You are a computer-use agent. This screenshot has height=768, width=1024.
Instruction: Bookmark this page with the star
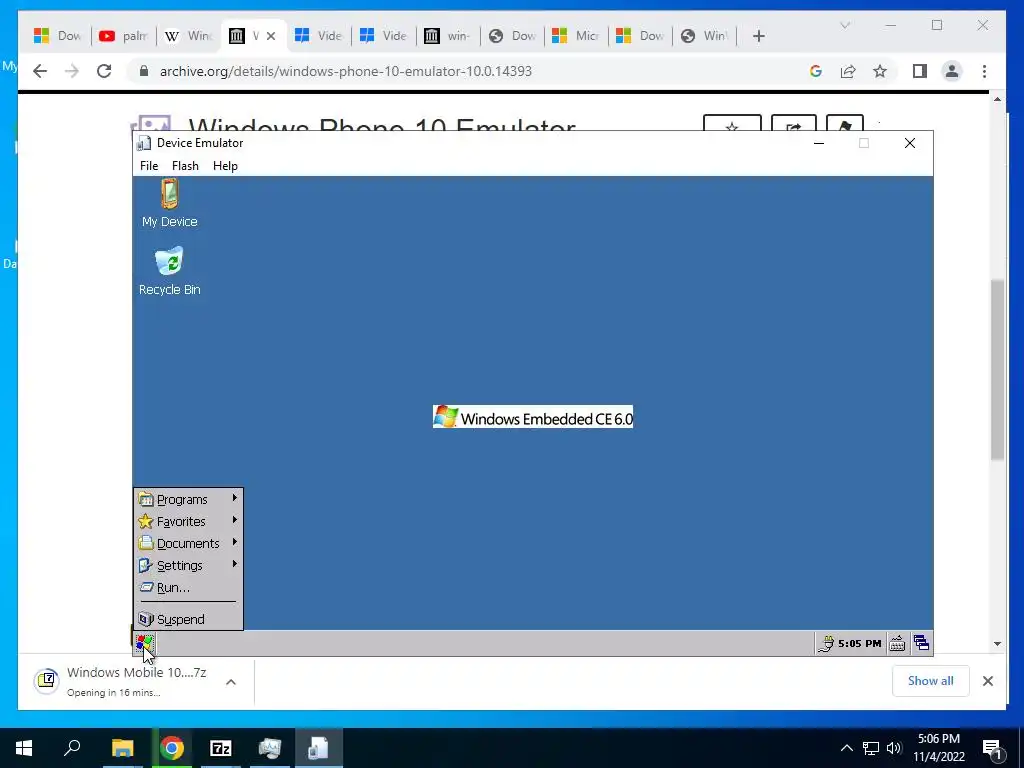(880, 71)
